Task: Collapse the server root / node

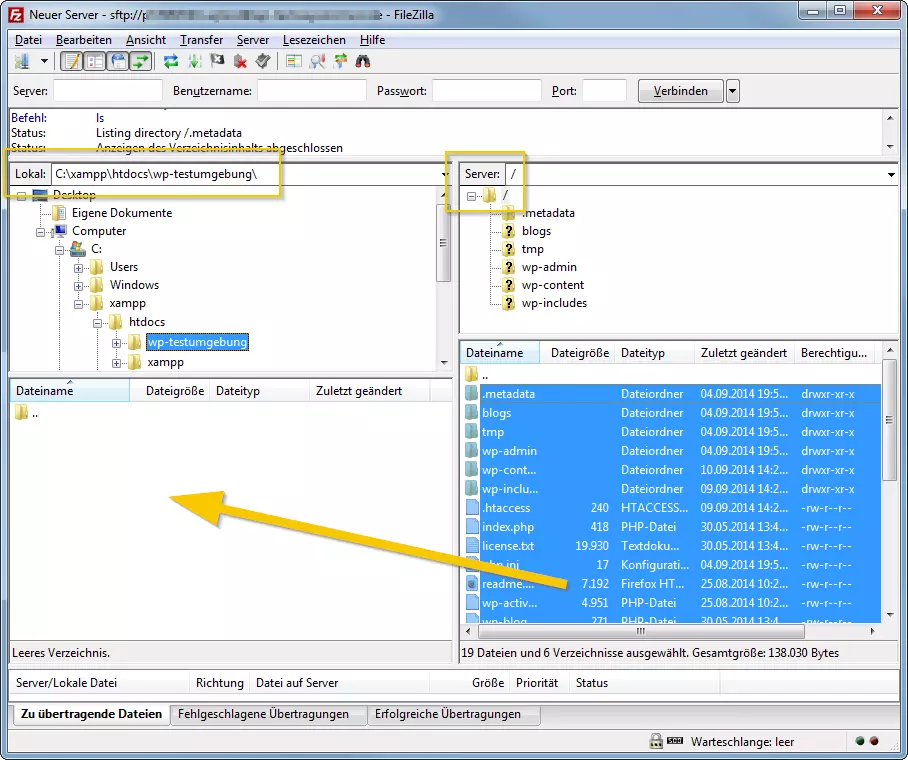Action: pos(471,196)
